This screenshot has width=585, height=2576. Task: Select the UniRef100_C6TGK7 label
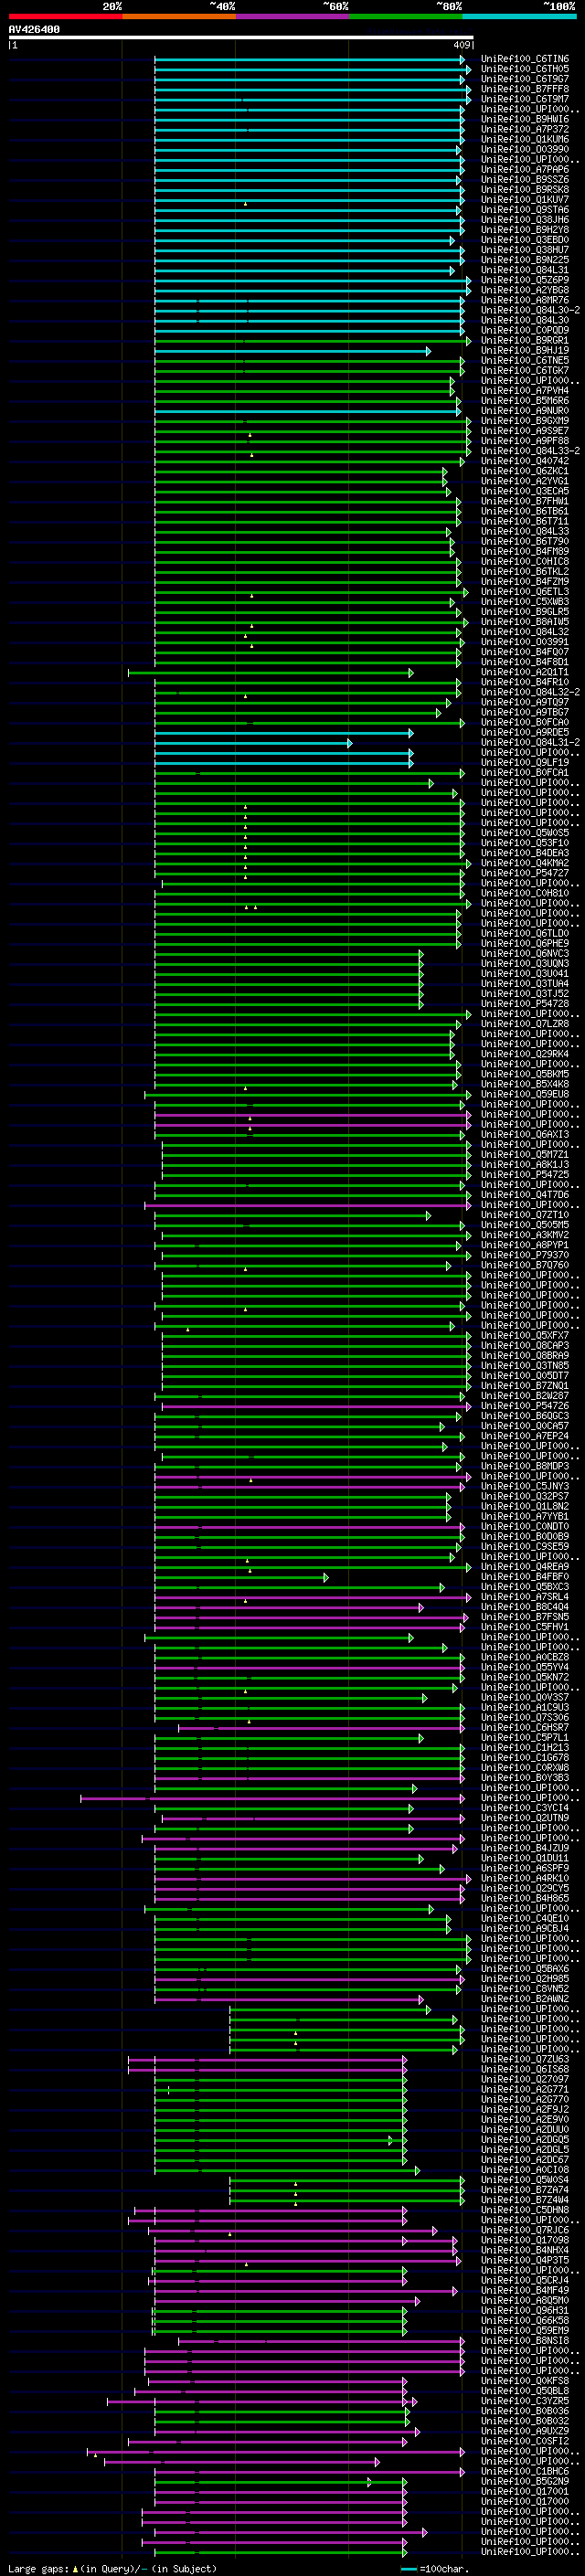point(525,371)
